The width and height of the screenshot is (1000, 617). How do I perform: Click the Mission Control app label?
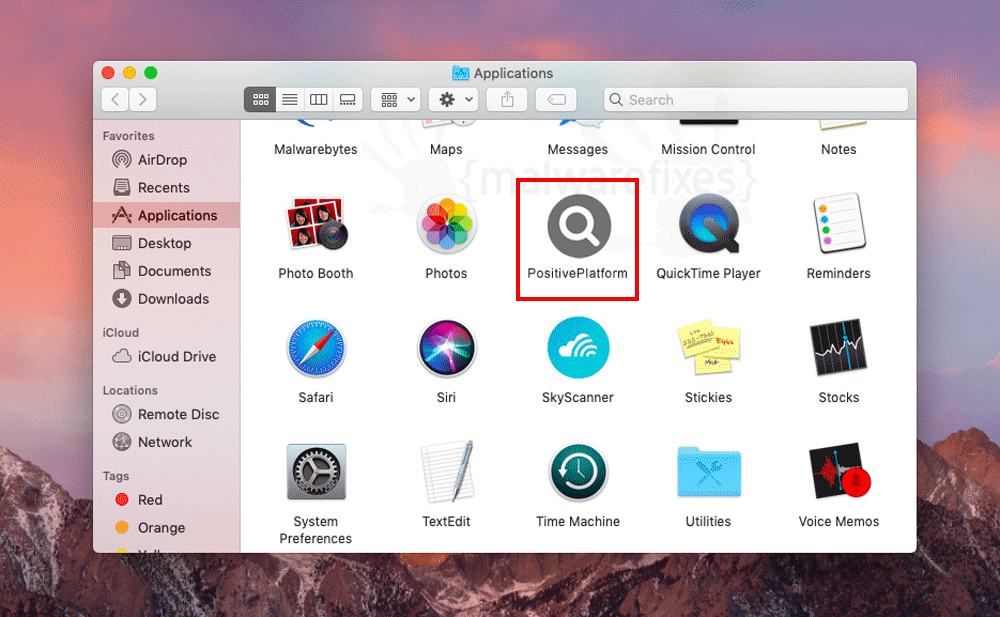[x=708, y=149]
